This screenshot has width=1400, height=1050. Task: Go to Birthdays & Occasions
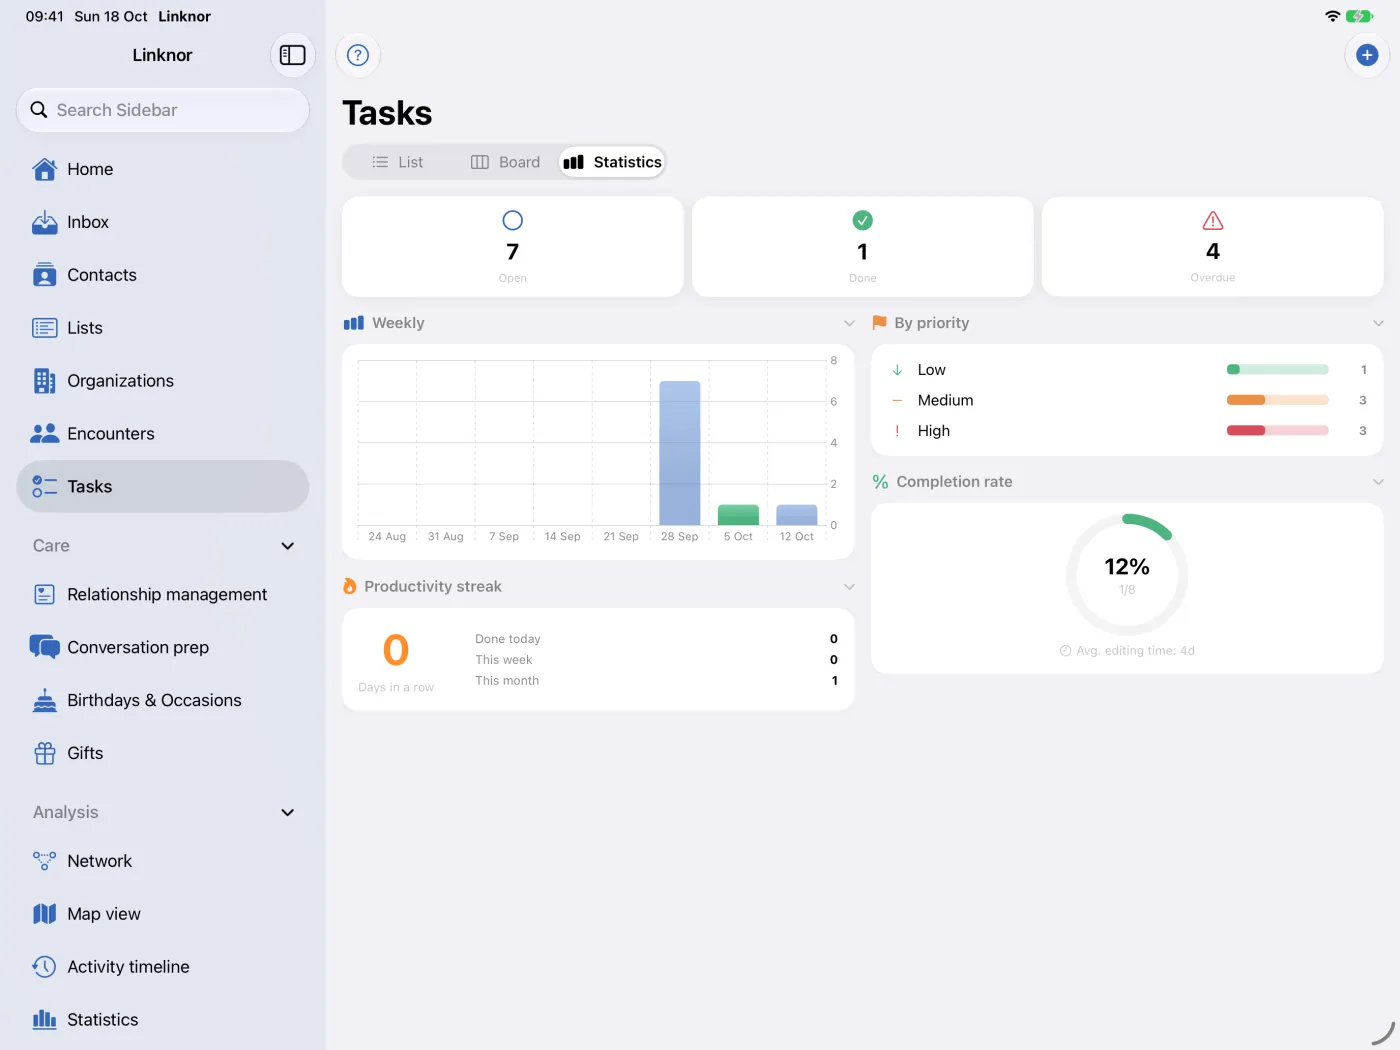pos(163,700)
